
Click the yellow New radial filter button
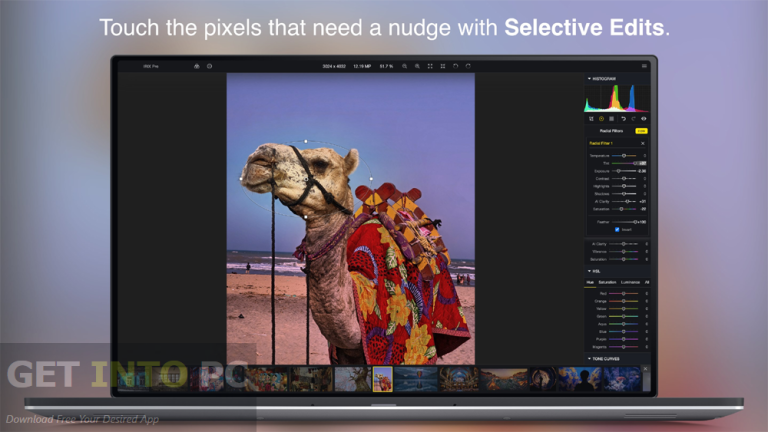[641, 130]
